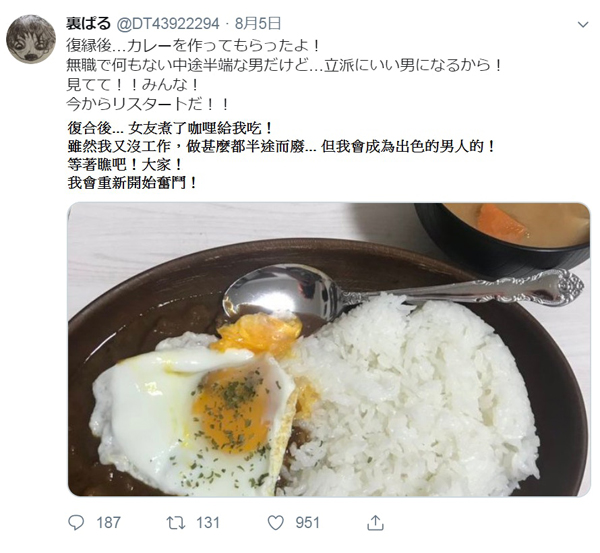Expand the tweet options chevron
This screenshot has width=600, height=553.
583,25
